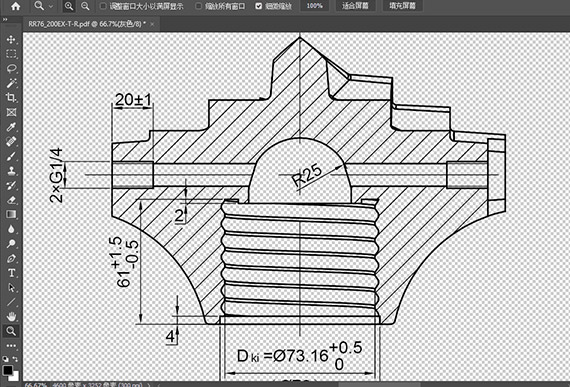Select the Magic Wand tool
Screen dimensions: 570x387
point(11,83)
